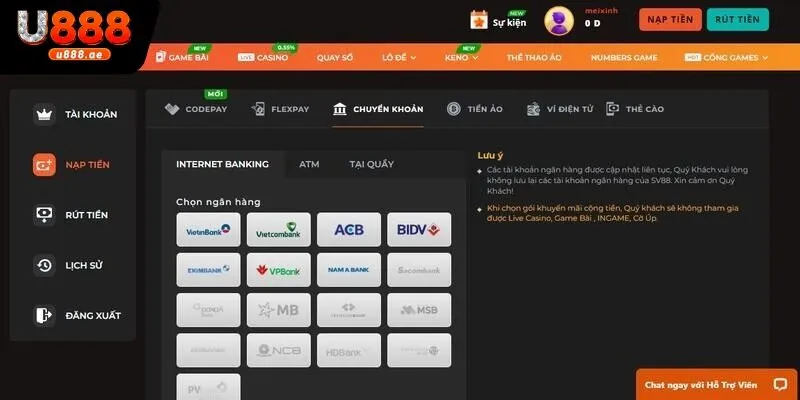Click the orange Nạp tiền header button
Viewport: 800px width, 400px height.
[670, 20]
